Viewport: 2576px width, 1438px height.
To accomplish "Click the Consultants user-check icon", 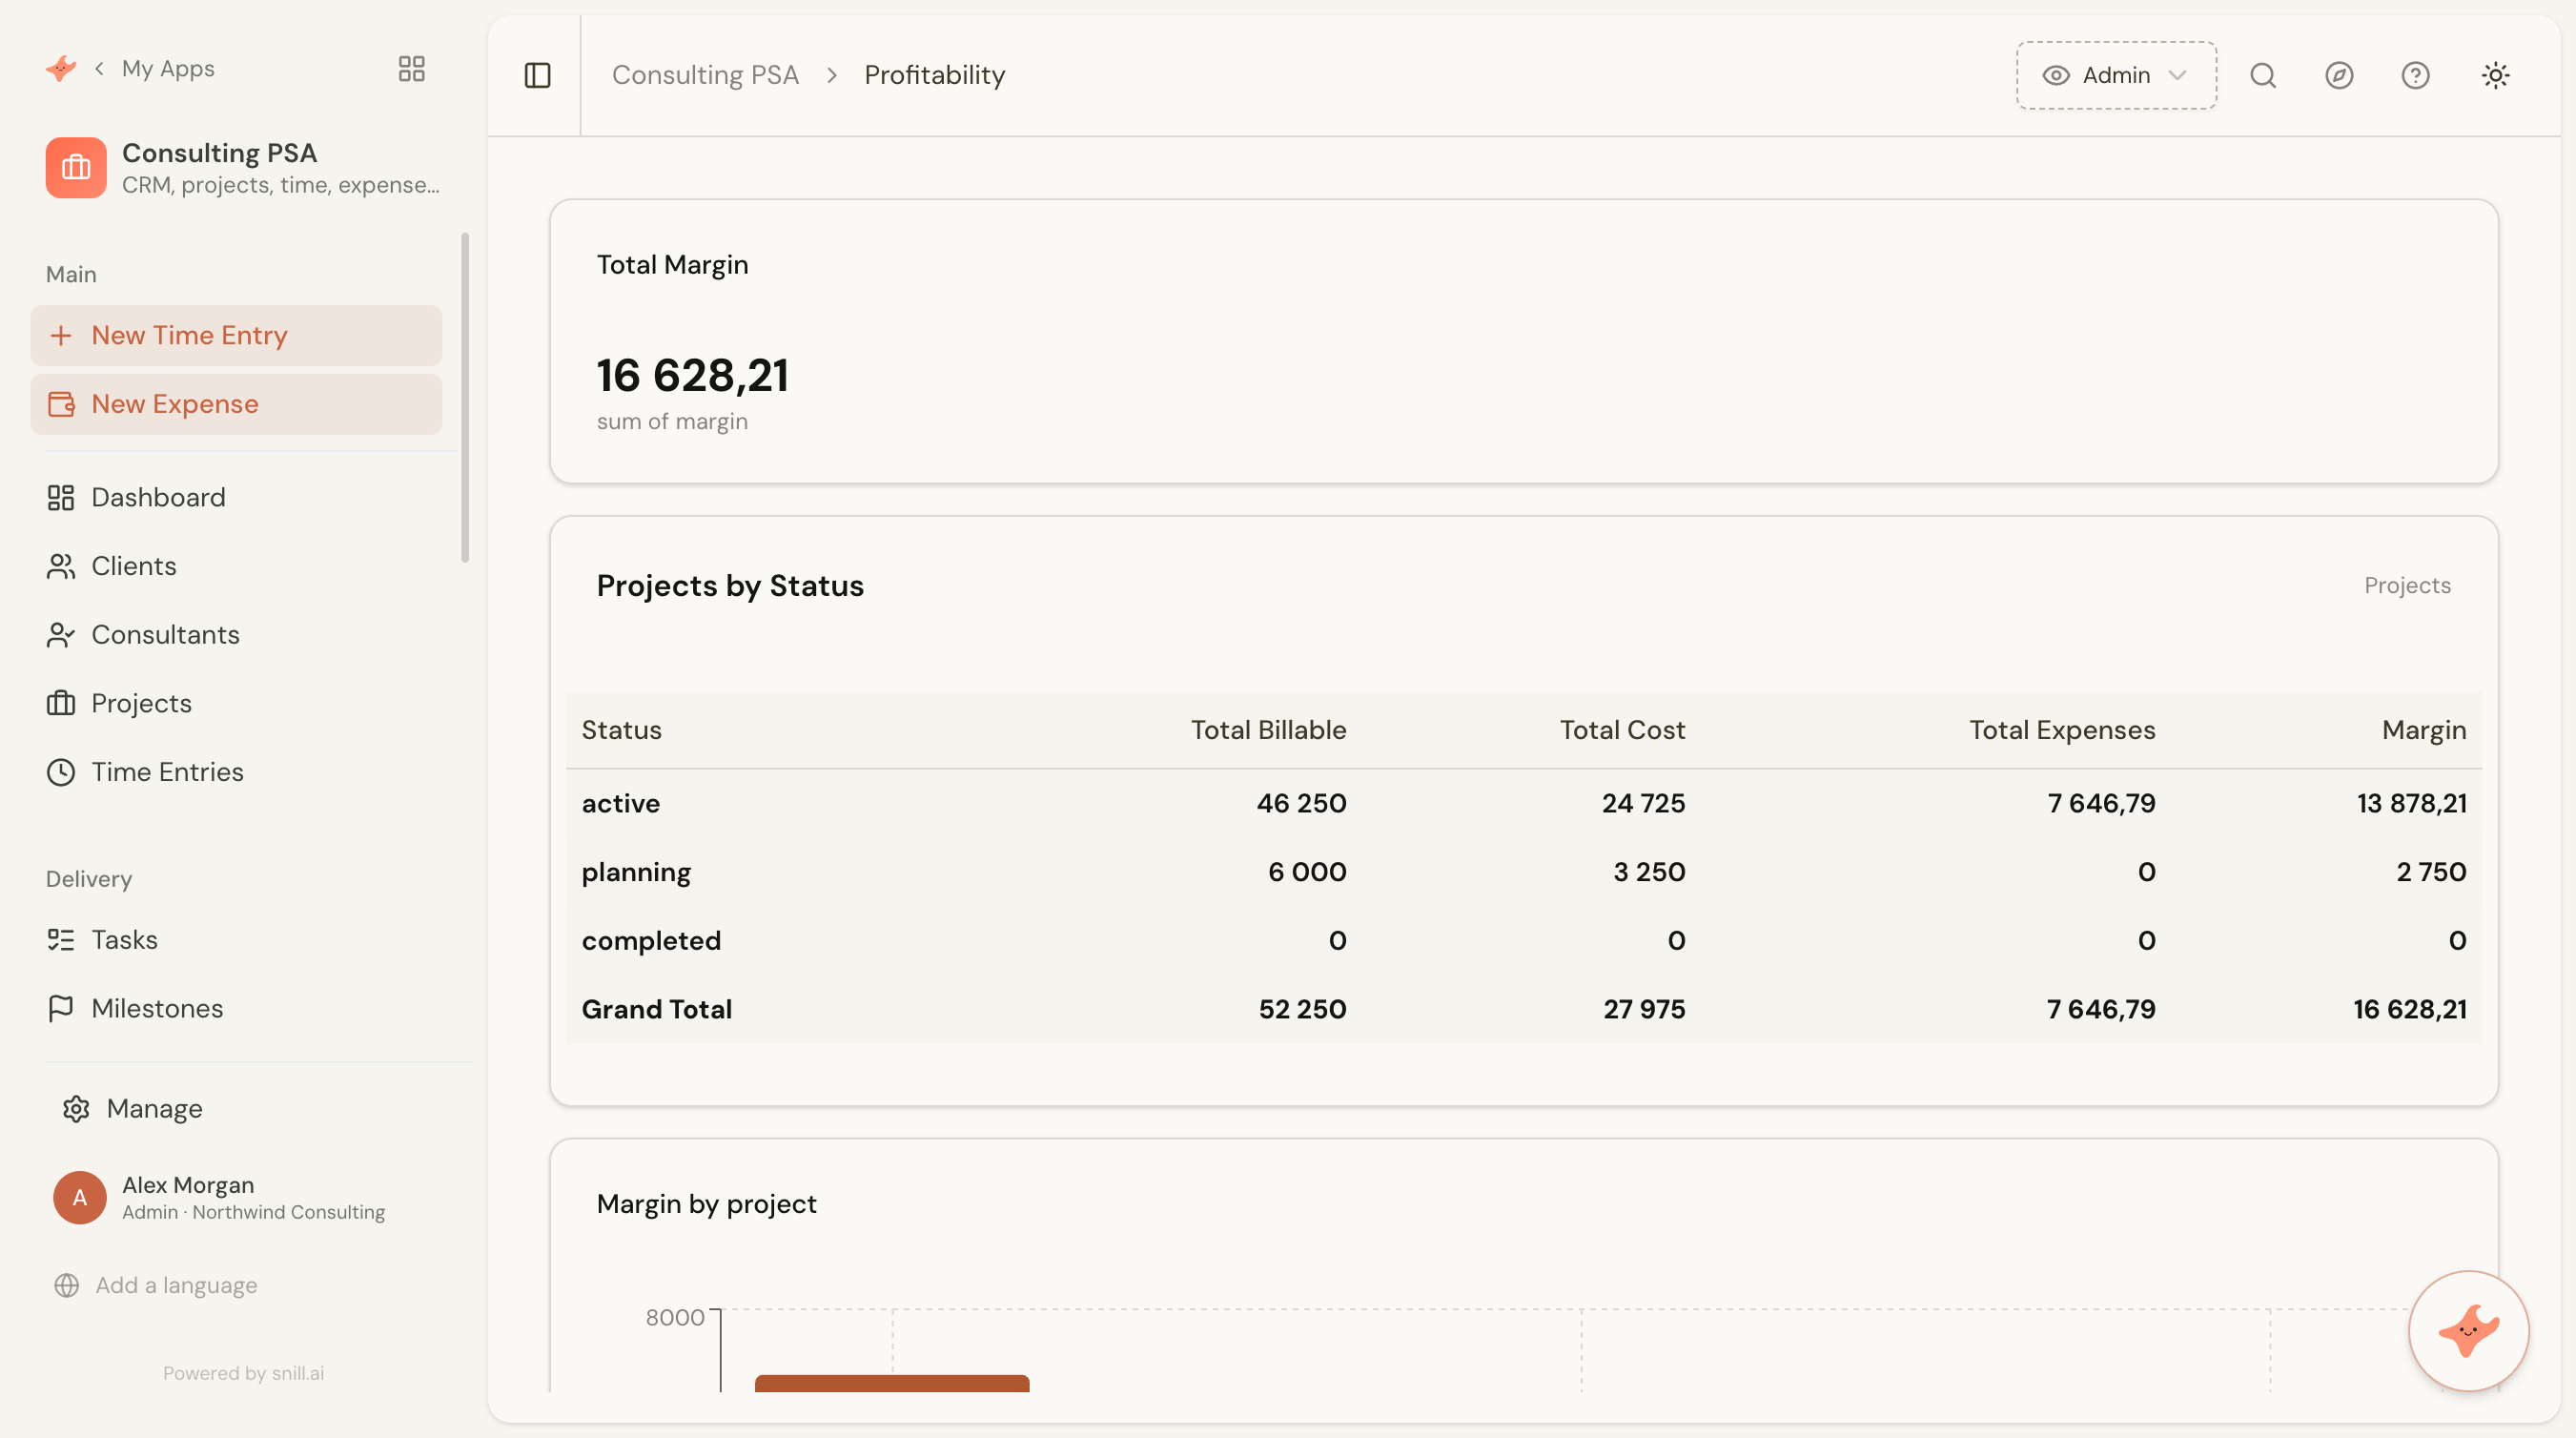I will (x=61, y=634).
